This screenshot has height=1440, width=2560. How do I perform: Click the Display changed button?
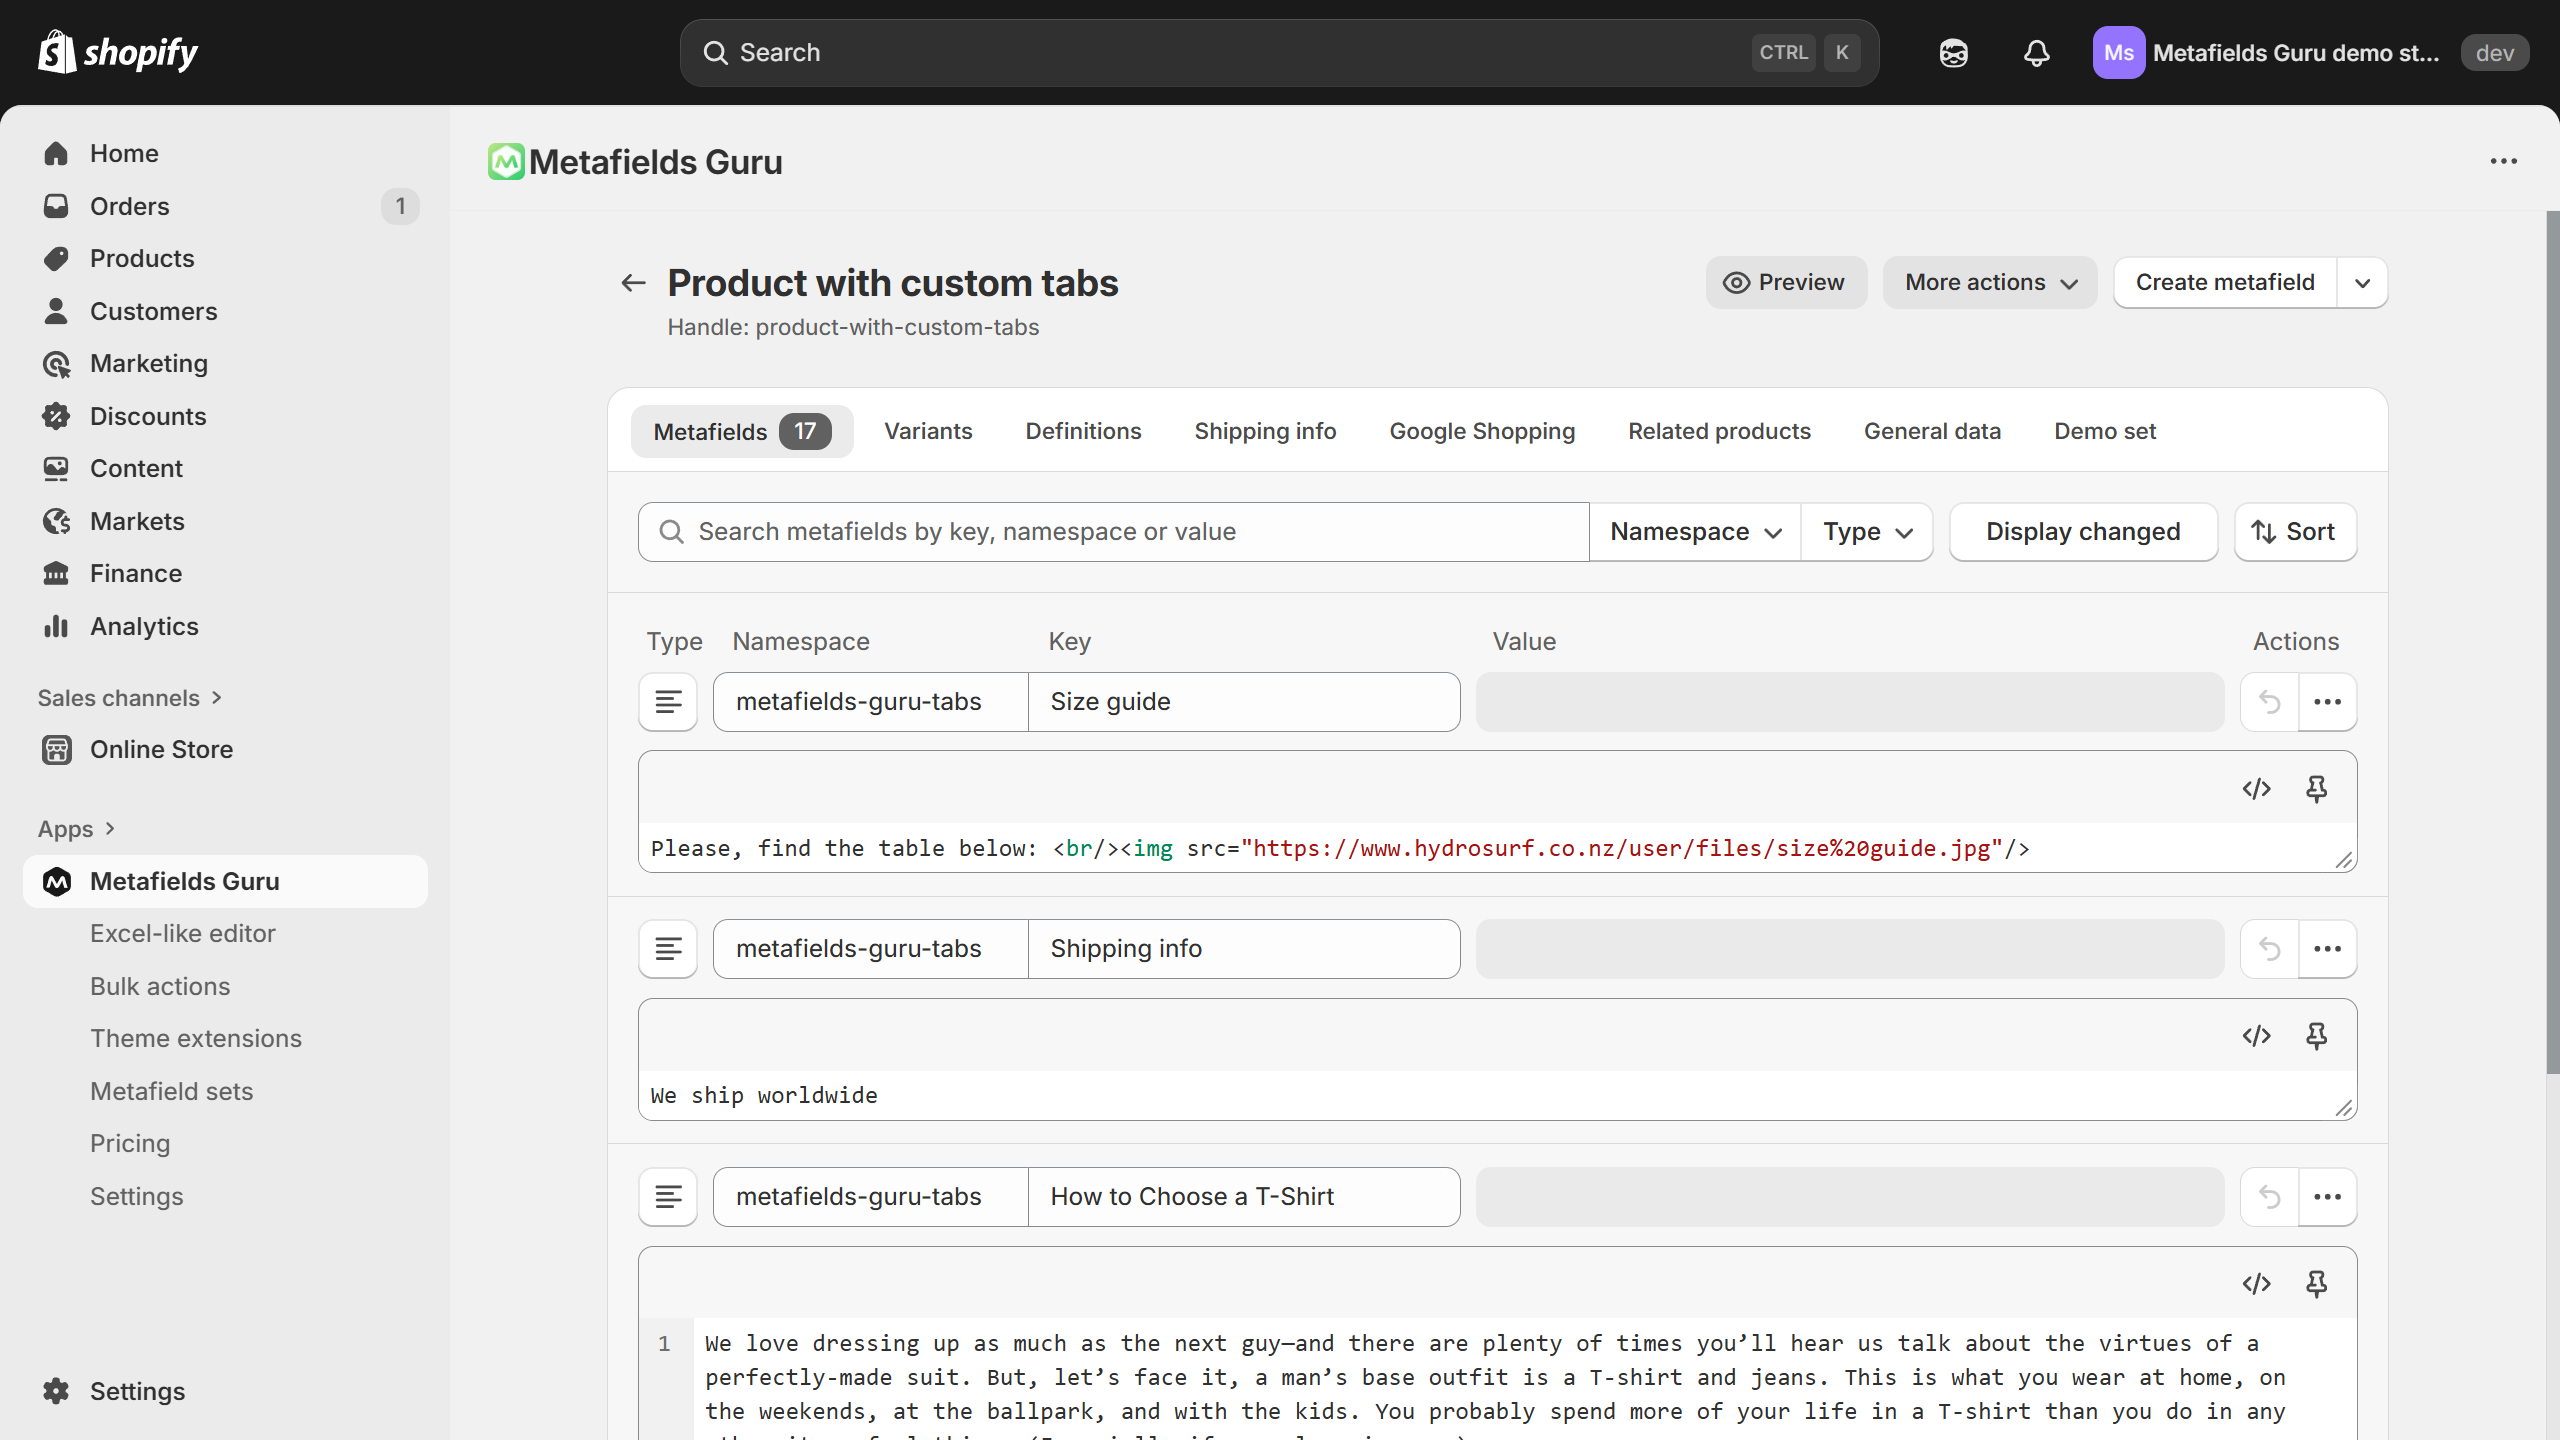pyautogui.click(x=2082, y=532)
